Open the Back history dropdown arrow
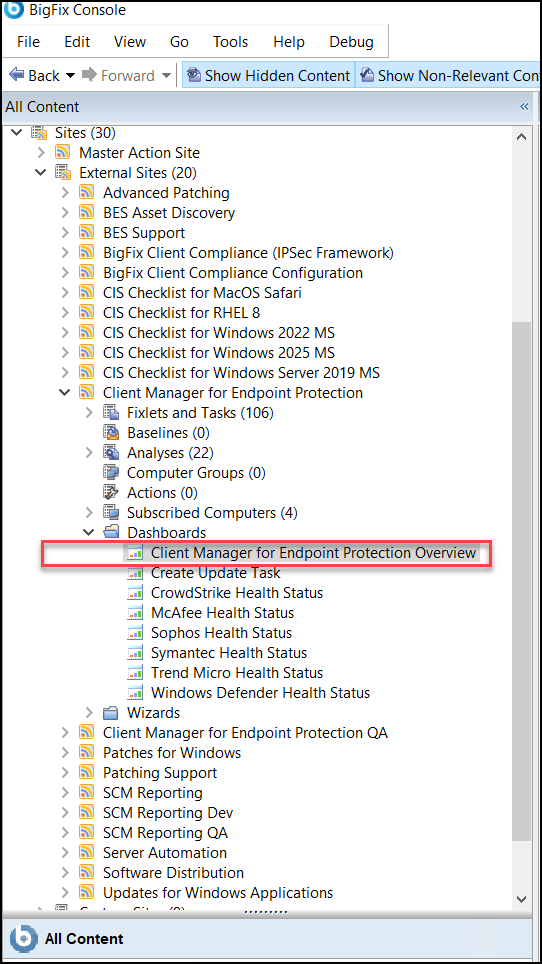 (69, 76)
